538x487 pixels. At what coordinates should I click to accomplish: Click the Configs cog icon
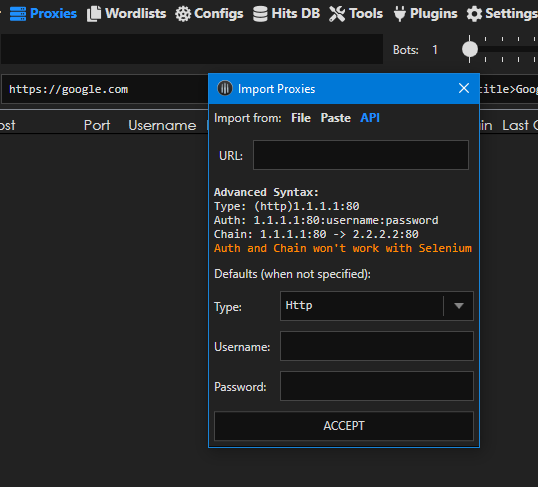coord(183,14)
